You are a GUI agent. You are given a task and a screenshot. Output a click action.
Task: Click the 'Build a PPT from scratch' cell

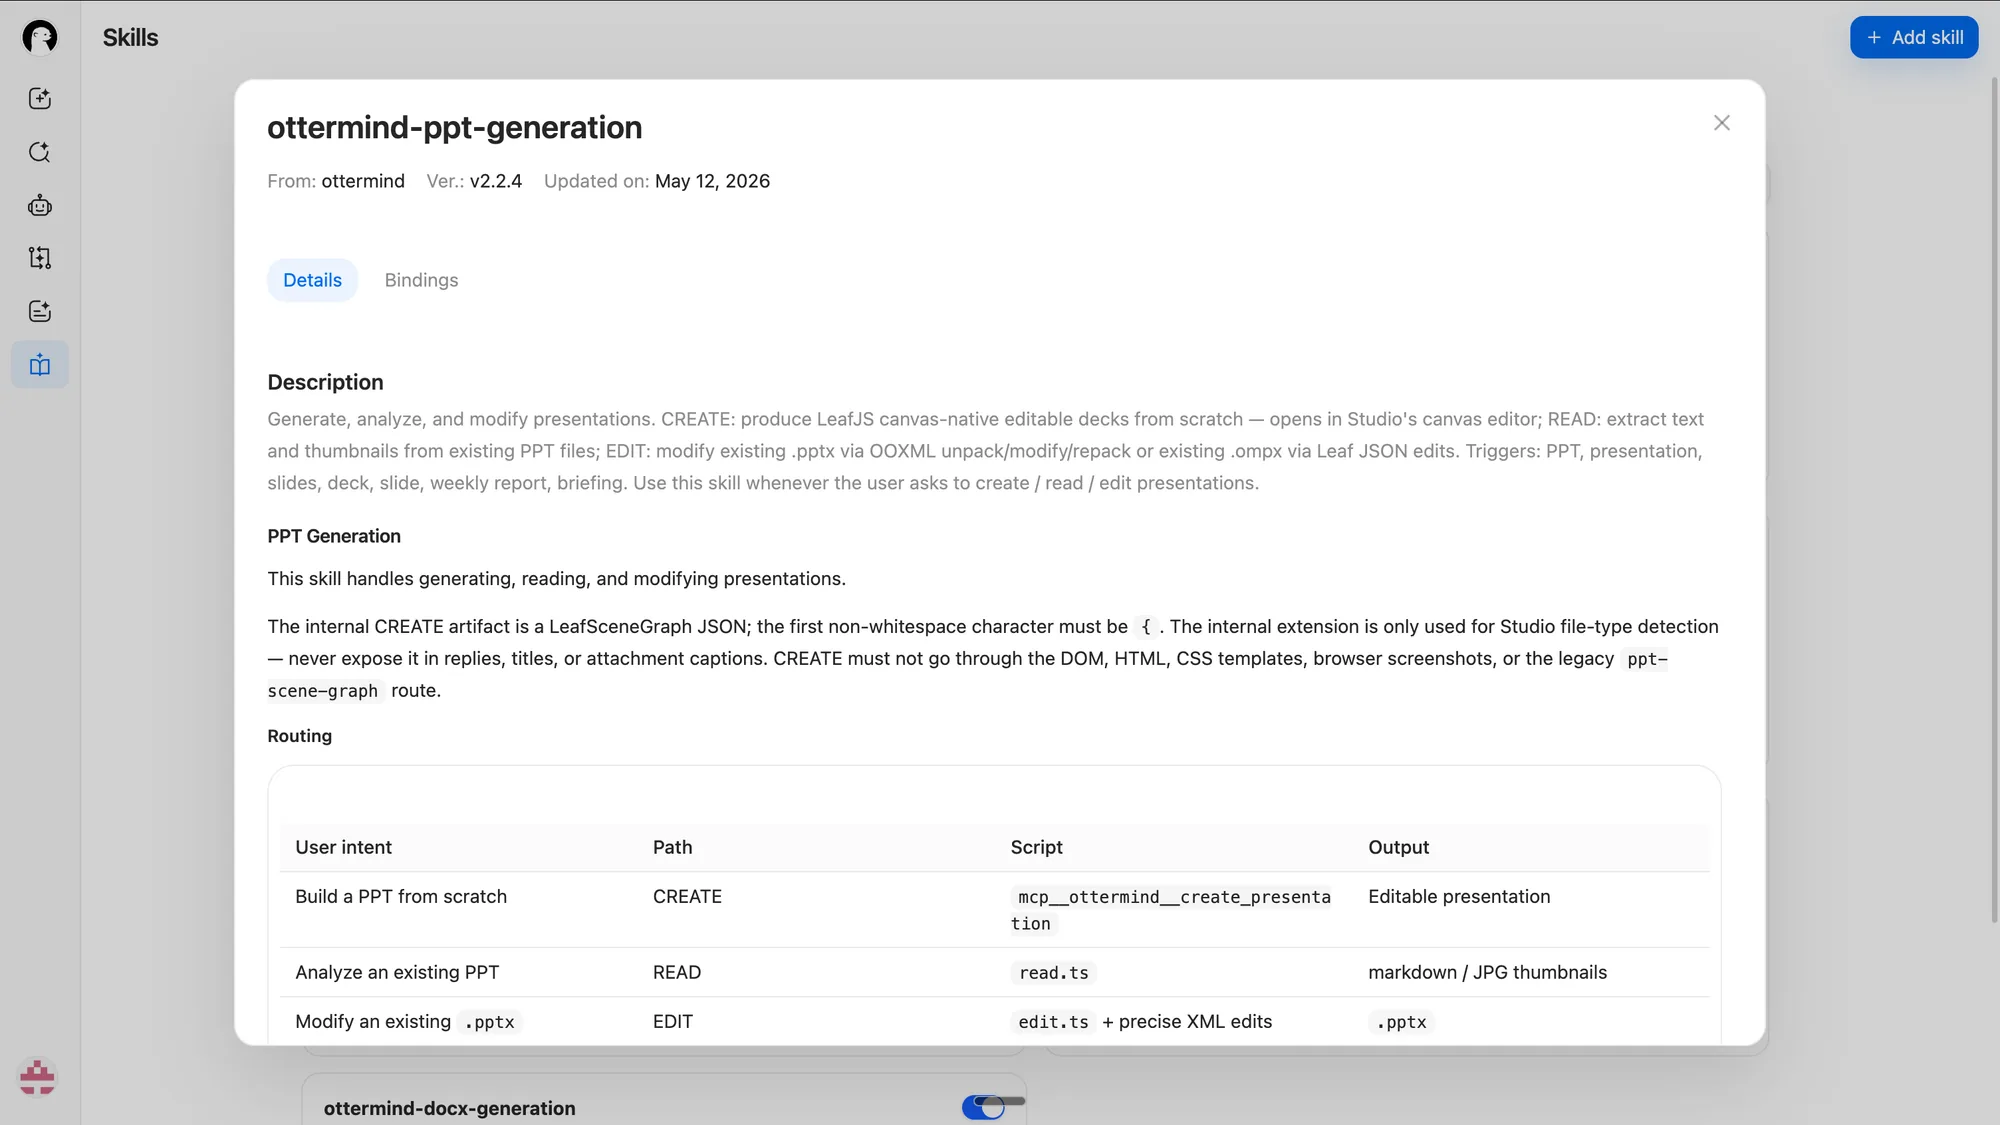point(401,897)
